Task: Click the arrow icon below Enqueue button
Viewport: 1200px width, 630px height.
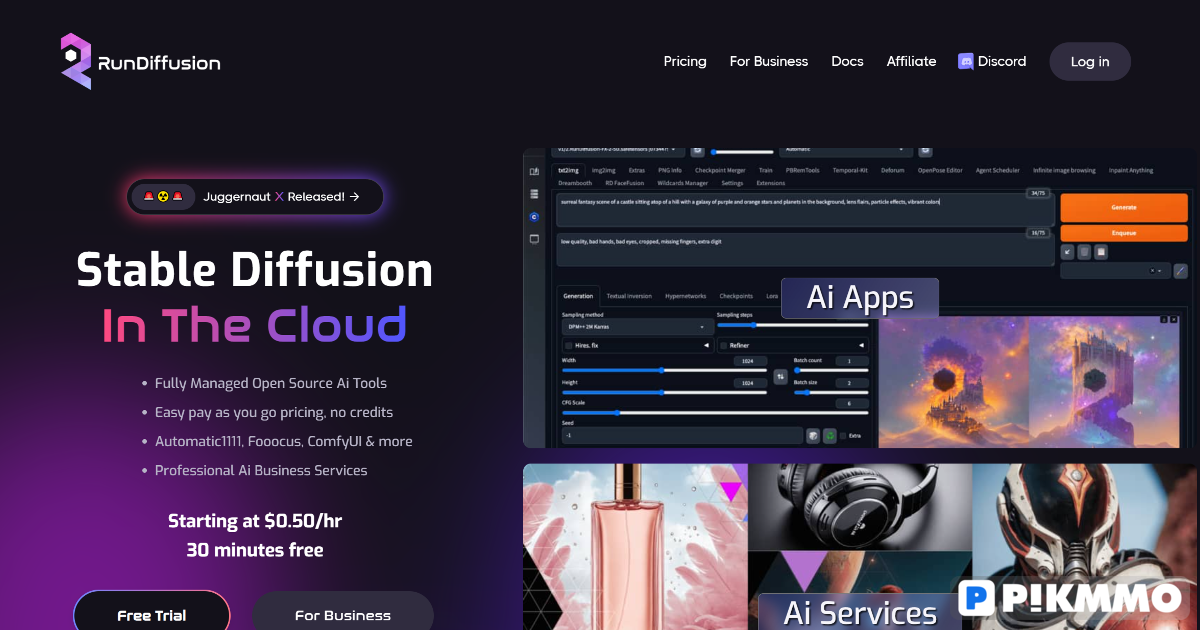Action: 1067,252
